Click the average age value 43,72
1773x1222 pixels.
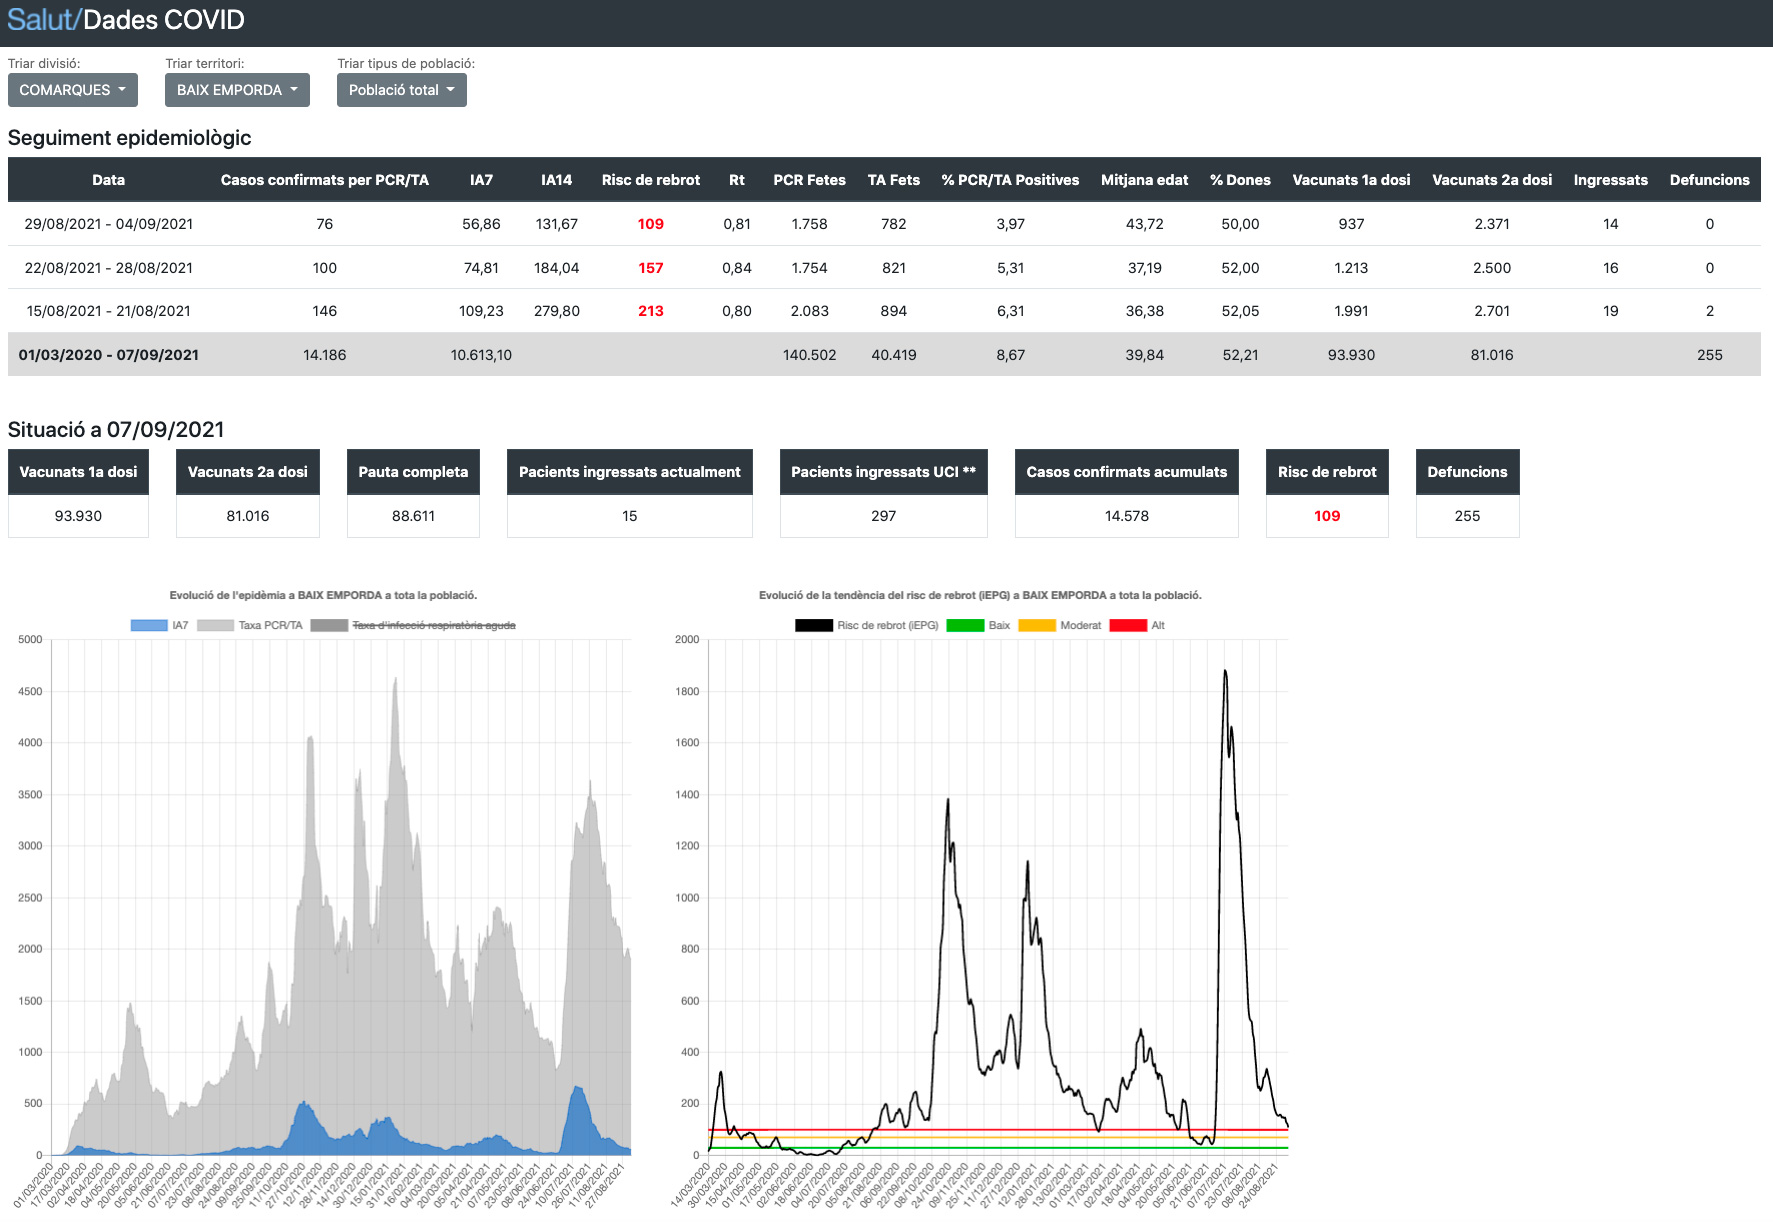point(1145,224)
